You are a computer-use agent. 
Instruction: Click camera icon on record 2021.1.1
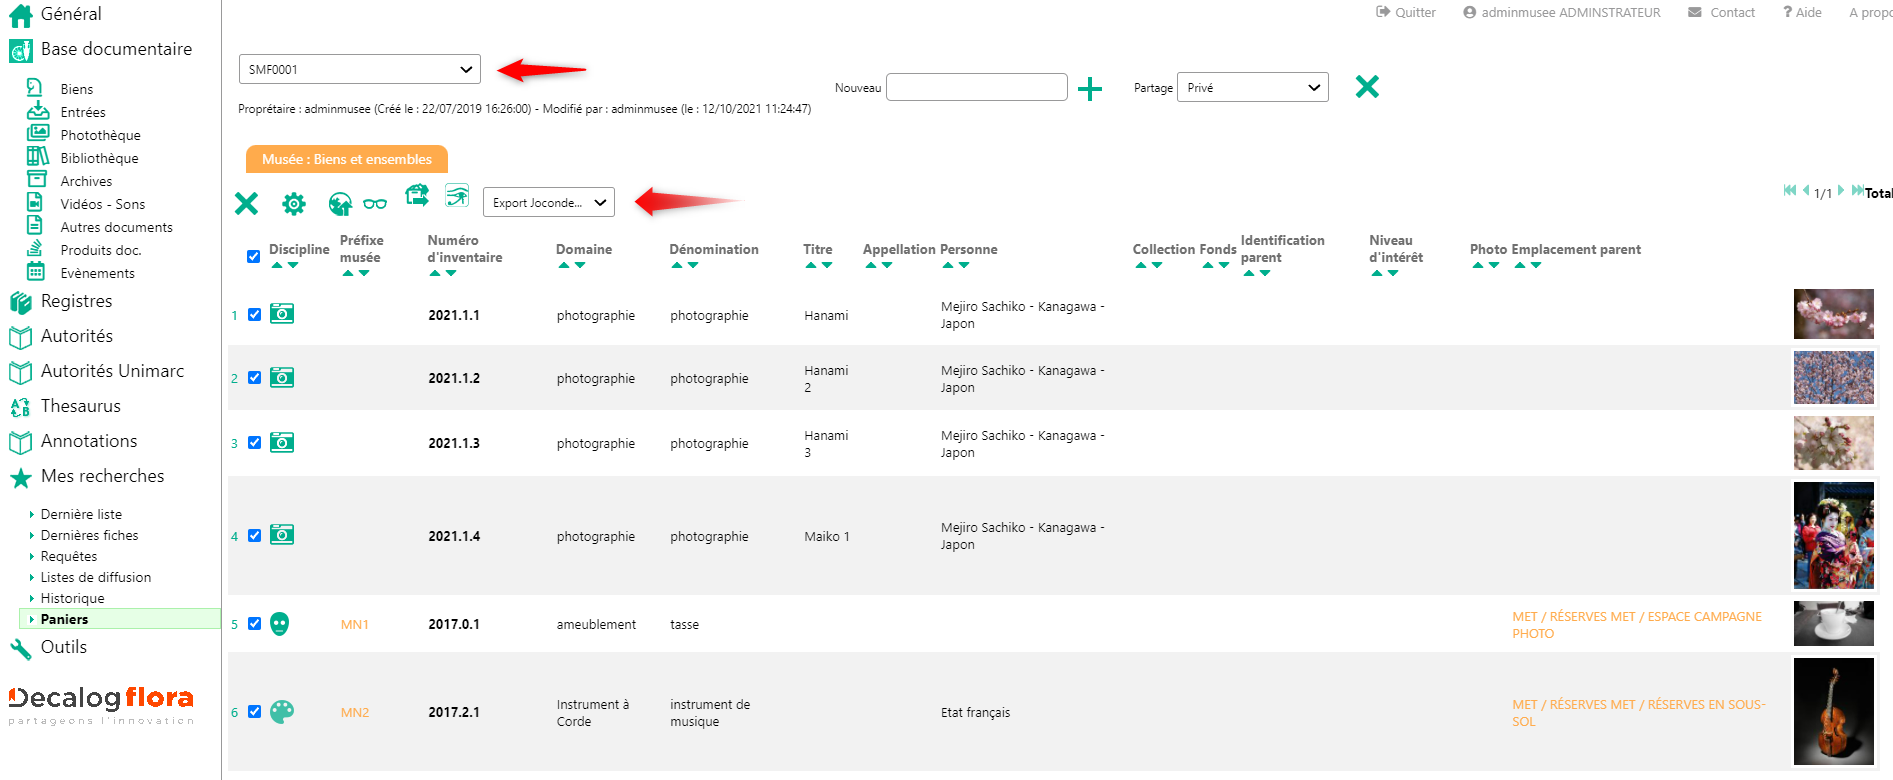tap(282, 314)
